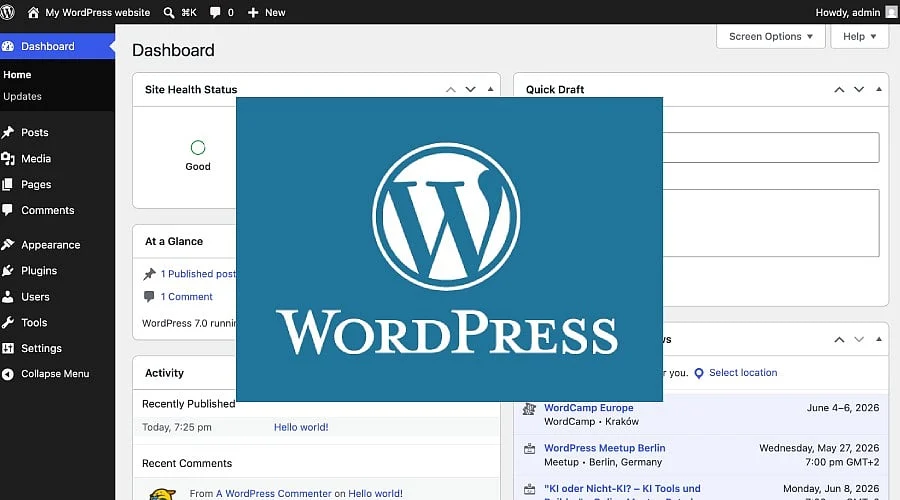The height and width of the screenshot is (500, 900).
Task: Move Site Health Status widget down
Action: click(471, 90)
